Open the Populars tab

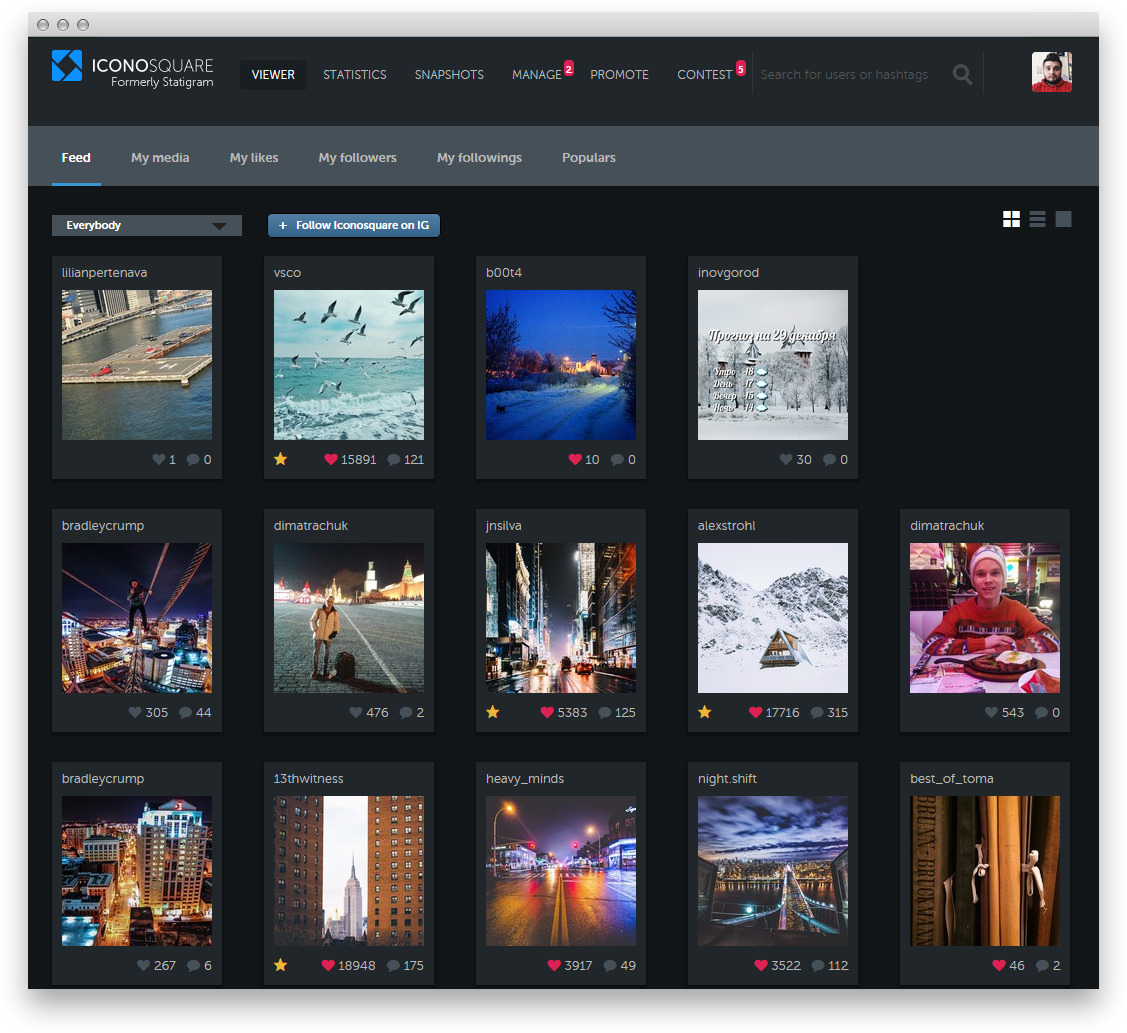589,157
